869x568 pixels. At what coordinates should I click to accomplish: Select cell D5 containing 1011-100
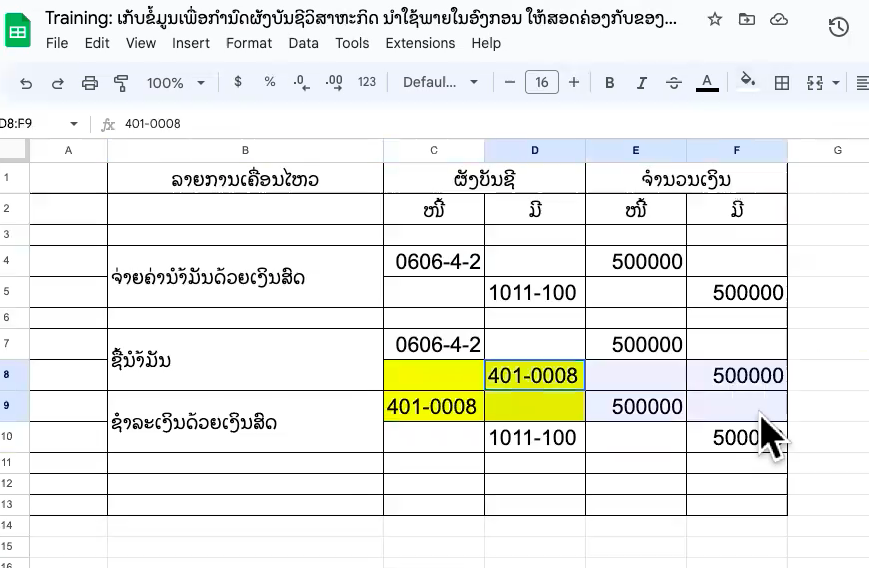[x=534, y=292]
